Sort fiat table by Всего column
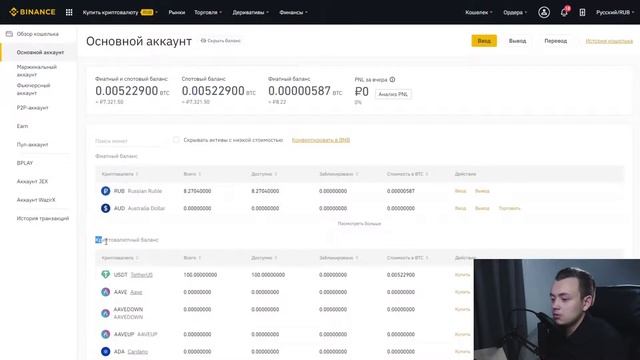 (192, 174)
